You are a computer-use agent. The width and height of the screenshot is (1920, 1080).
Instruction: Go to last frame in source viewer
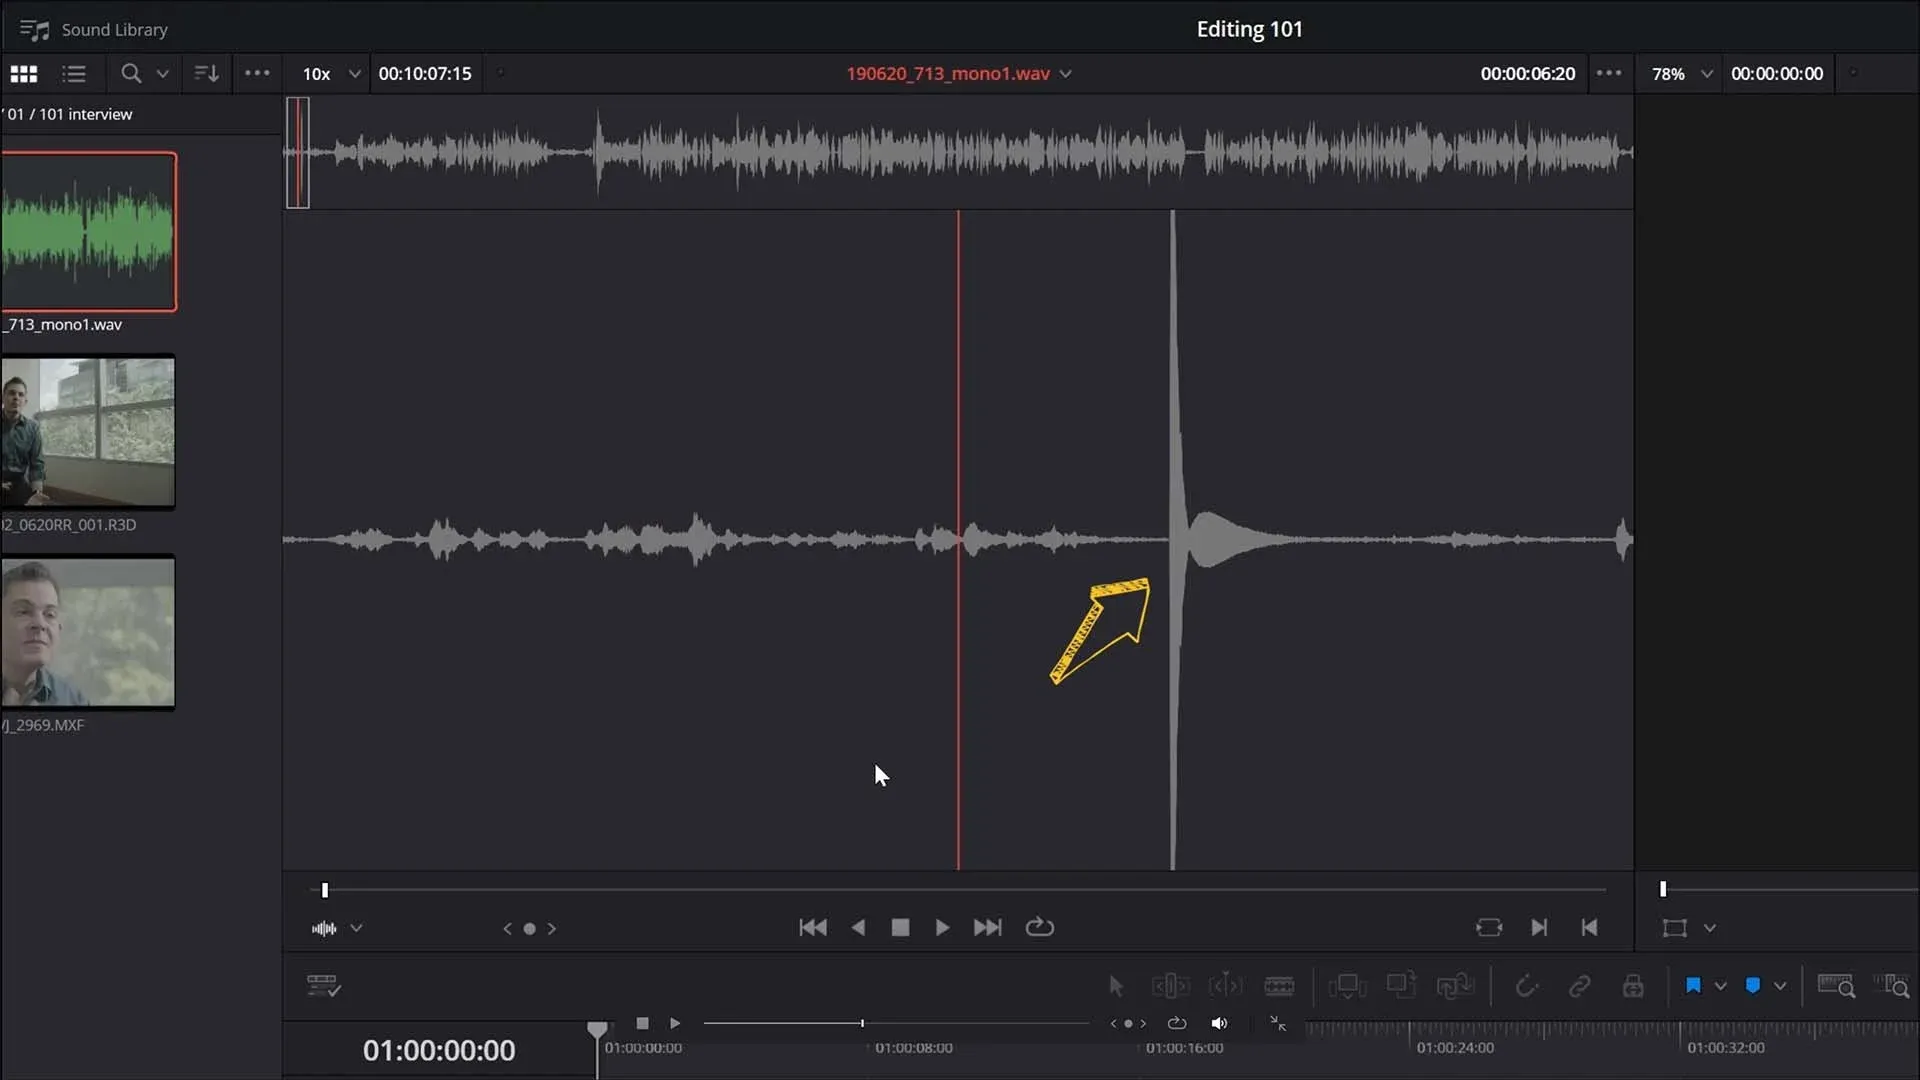(987, 927)
